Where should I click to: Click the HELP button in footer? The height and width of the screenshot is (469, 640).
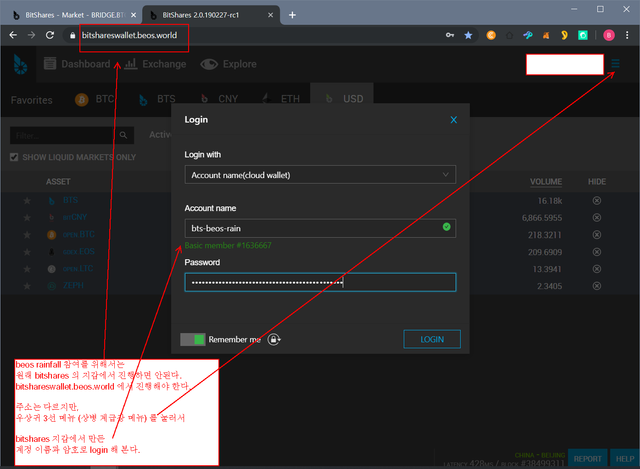[624, 459]
